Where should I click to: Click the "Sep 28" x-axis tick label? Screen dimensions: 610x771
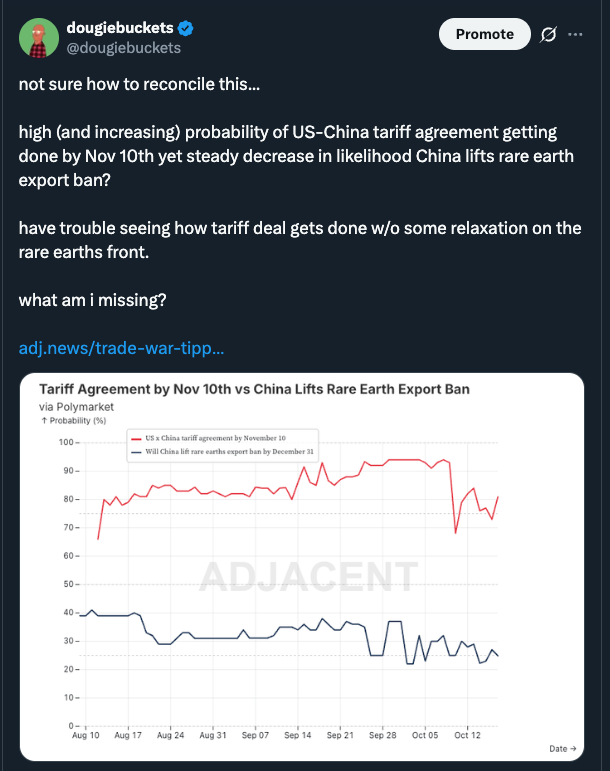(383, 735)
